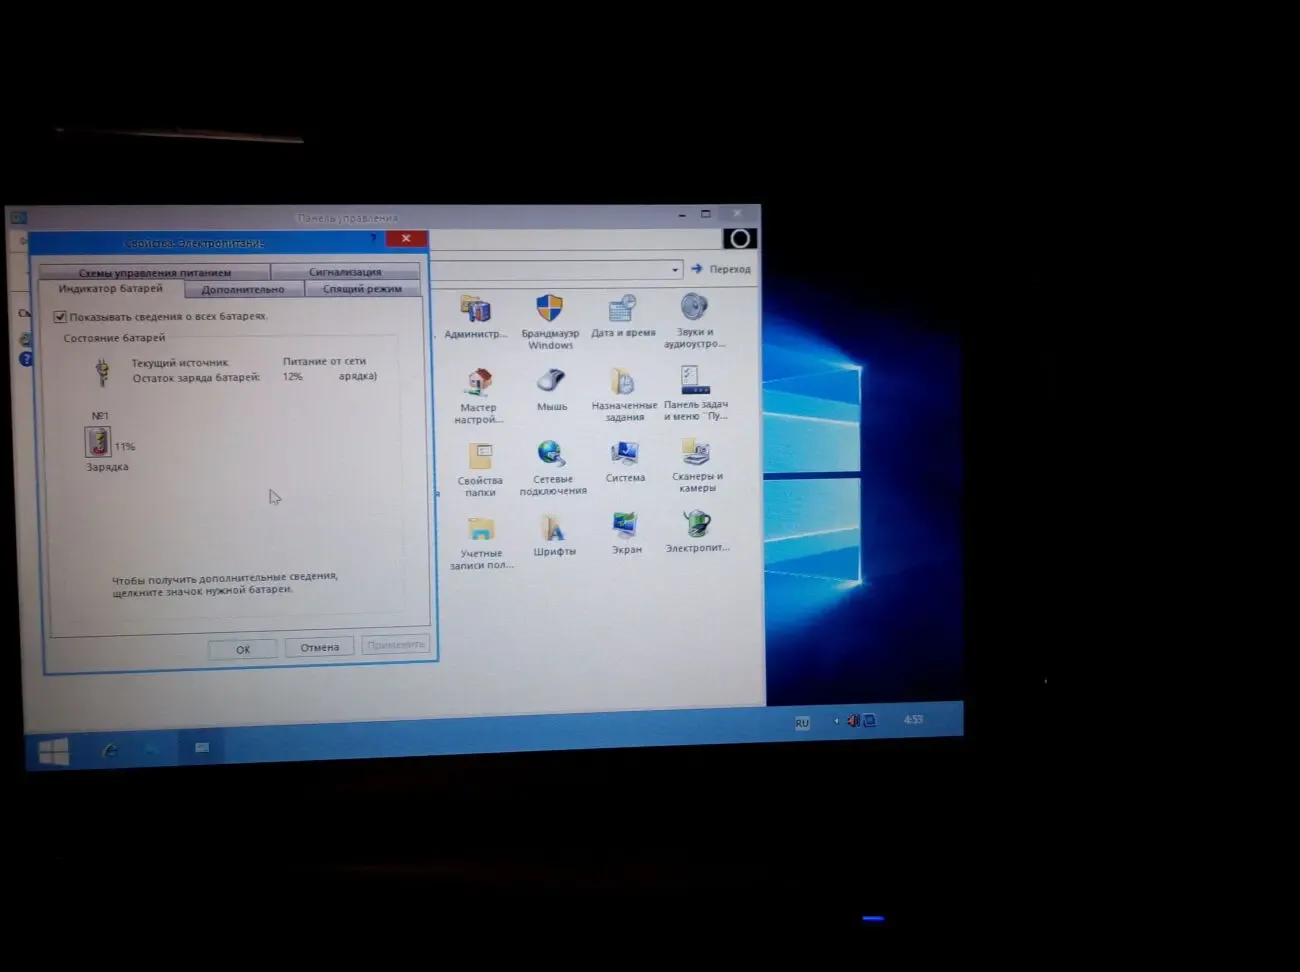The height and width of the screenshot is (972, 1300).
Task: Open the Спящий режим tab
Action: (x=362, y=289)
